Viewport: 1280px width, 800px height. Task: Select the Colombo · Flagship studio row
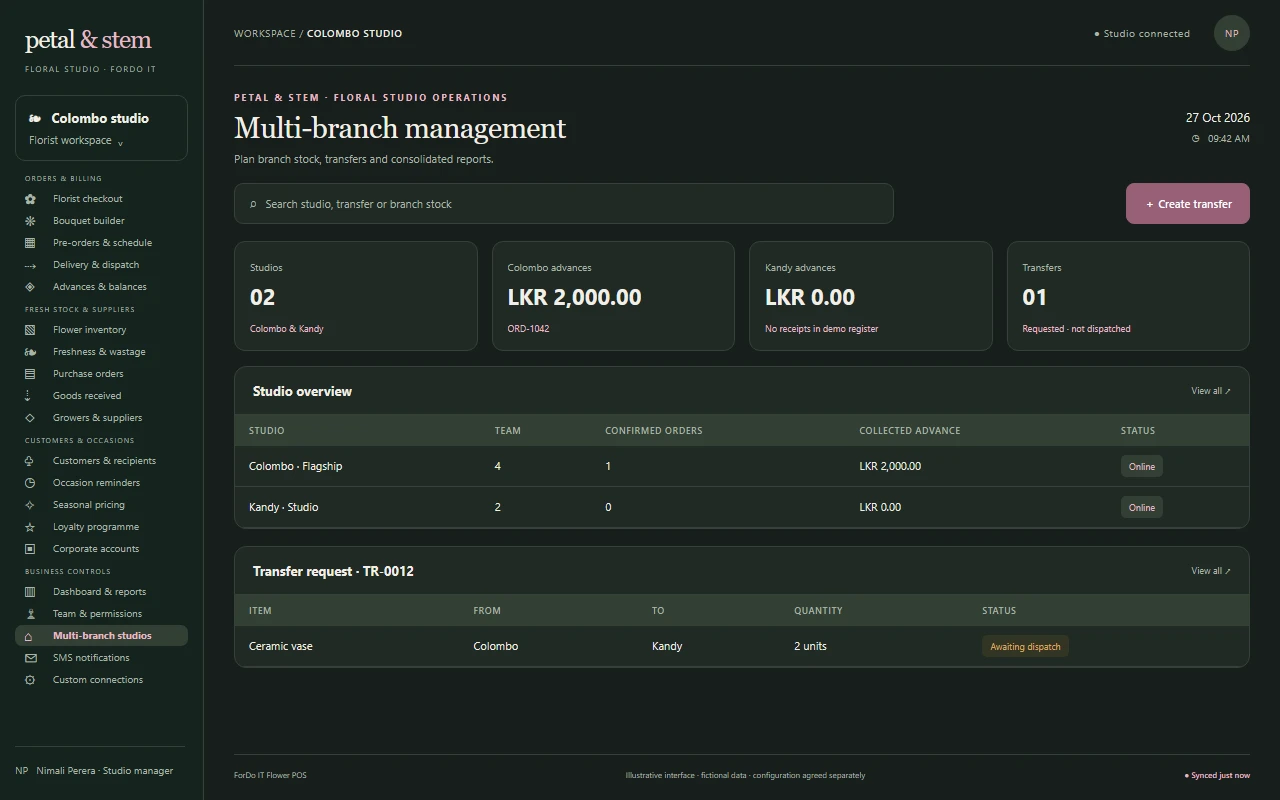[x=741, y=466]
